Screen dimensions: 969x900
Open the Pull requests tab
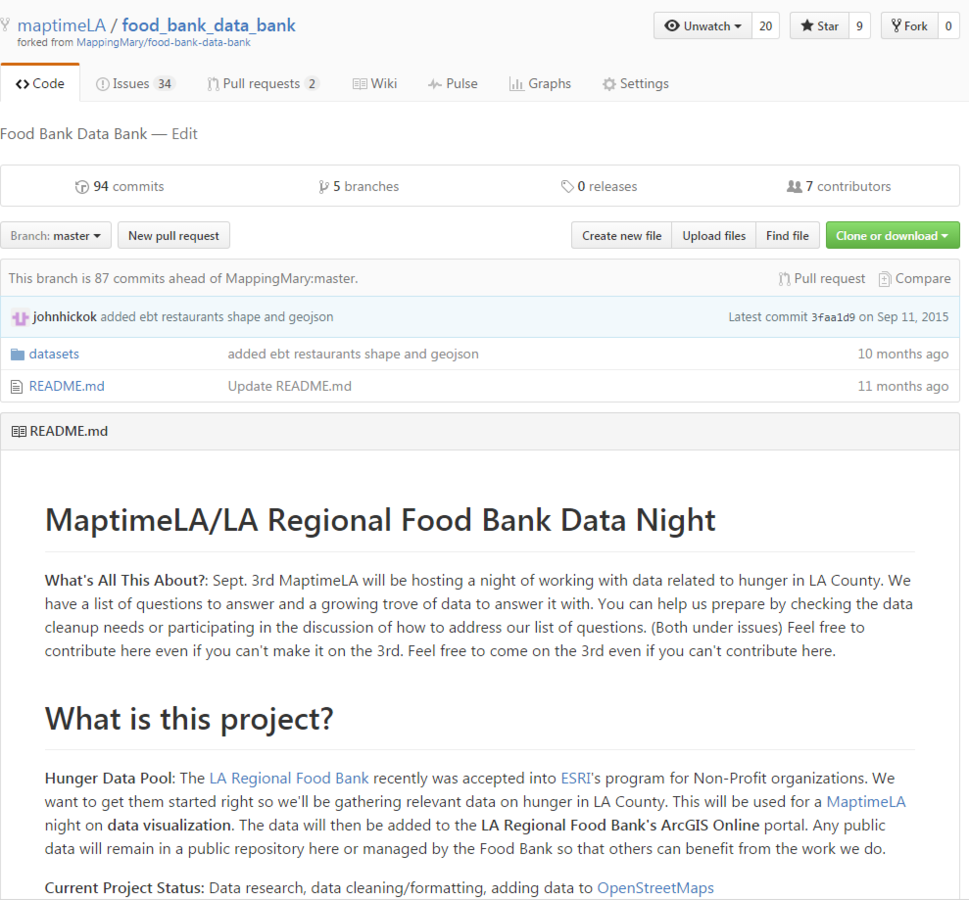[x=263, y=84]
